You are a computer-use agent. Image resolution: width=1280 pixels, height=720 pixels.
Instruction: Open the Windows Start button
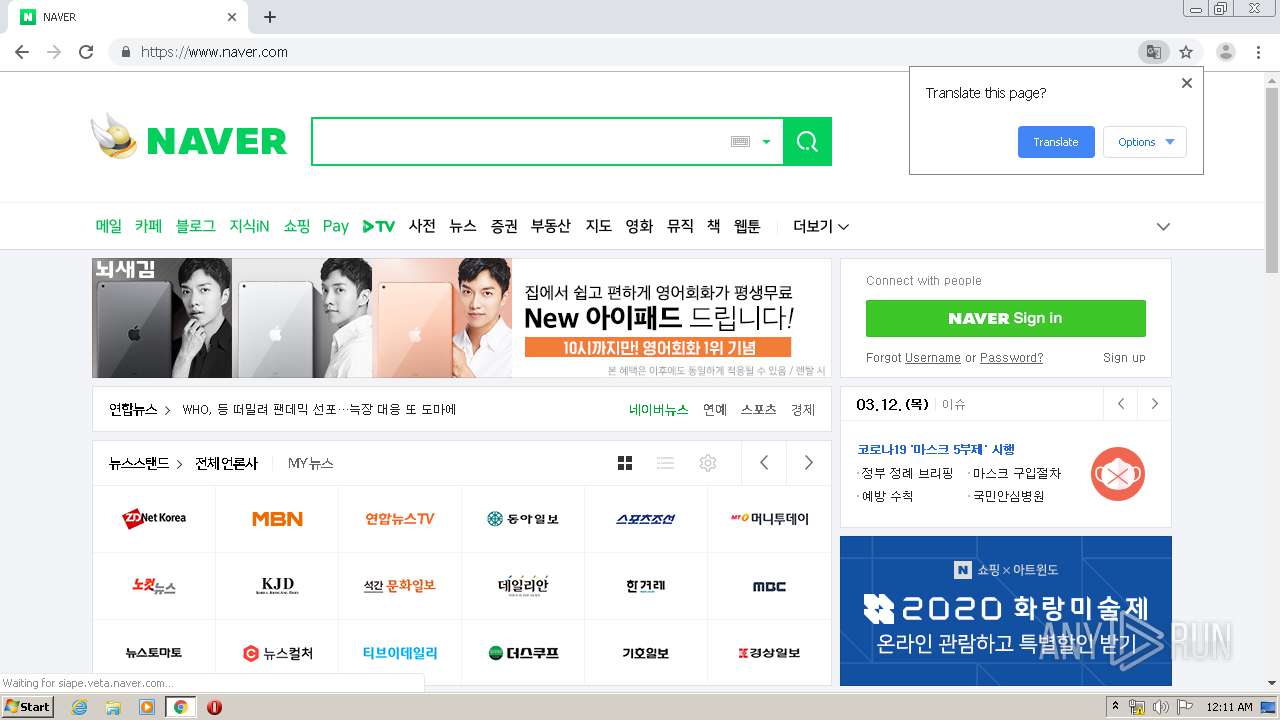pyautogui.click(x=28, y=707)
